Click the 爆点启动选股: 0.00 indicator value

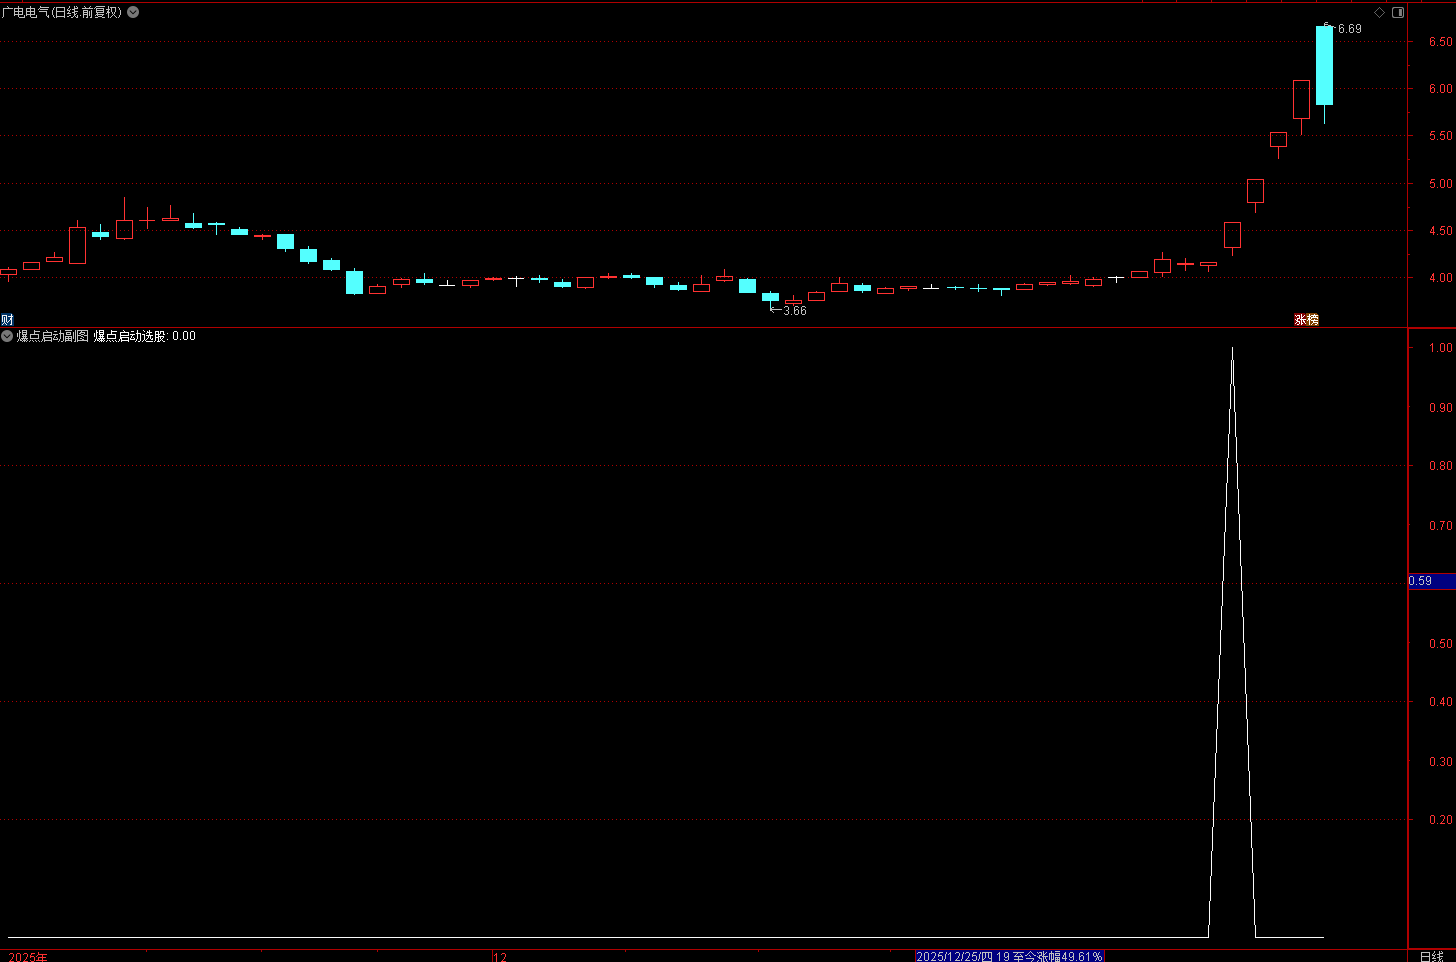point(144,336)
